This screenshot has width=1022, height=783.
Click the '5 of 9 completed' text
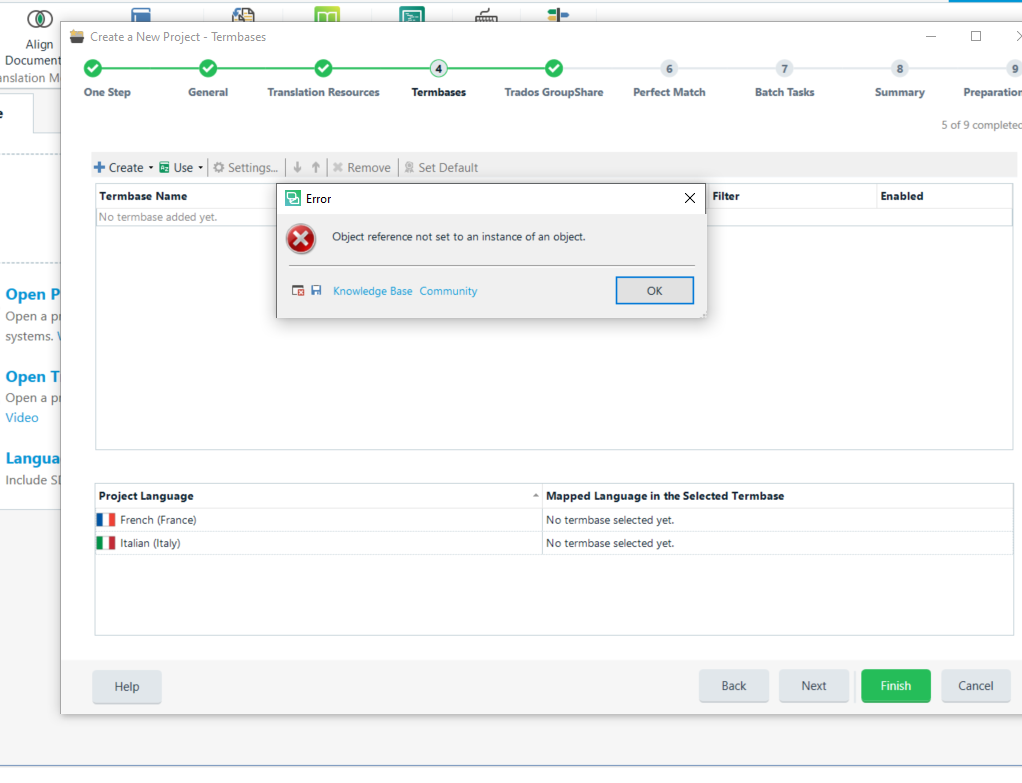pyautogui.click(x=981, y=125)
